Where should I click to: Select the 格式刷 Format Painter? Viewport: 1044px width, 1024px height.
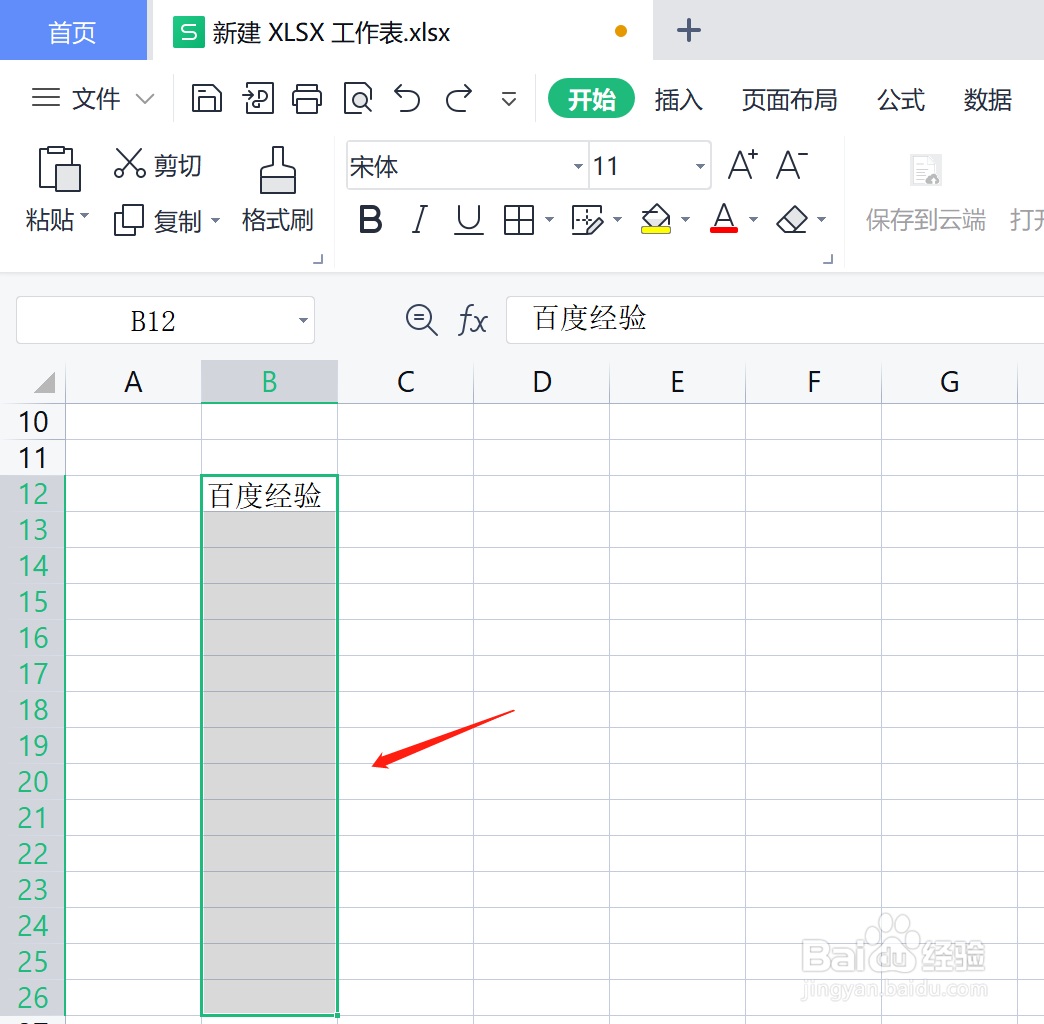(x=278, y=190)
